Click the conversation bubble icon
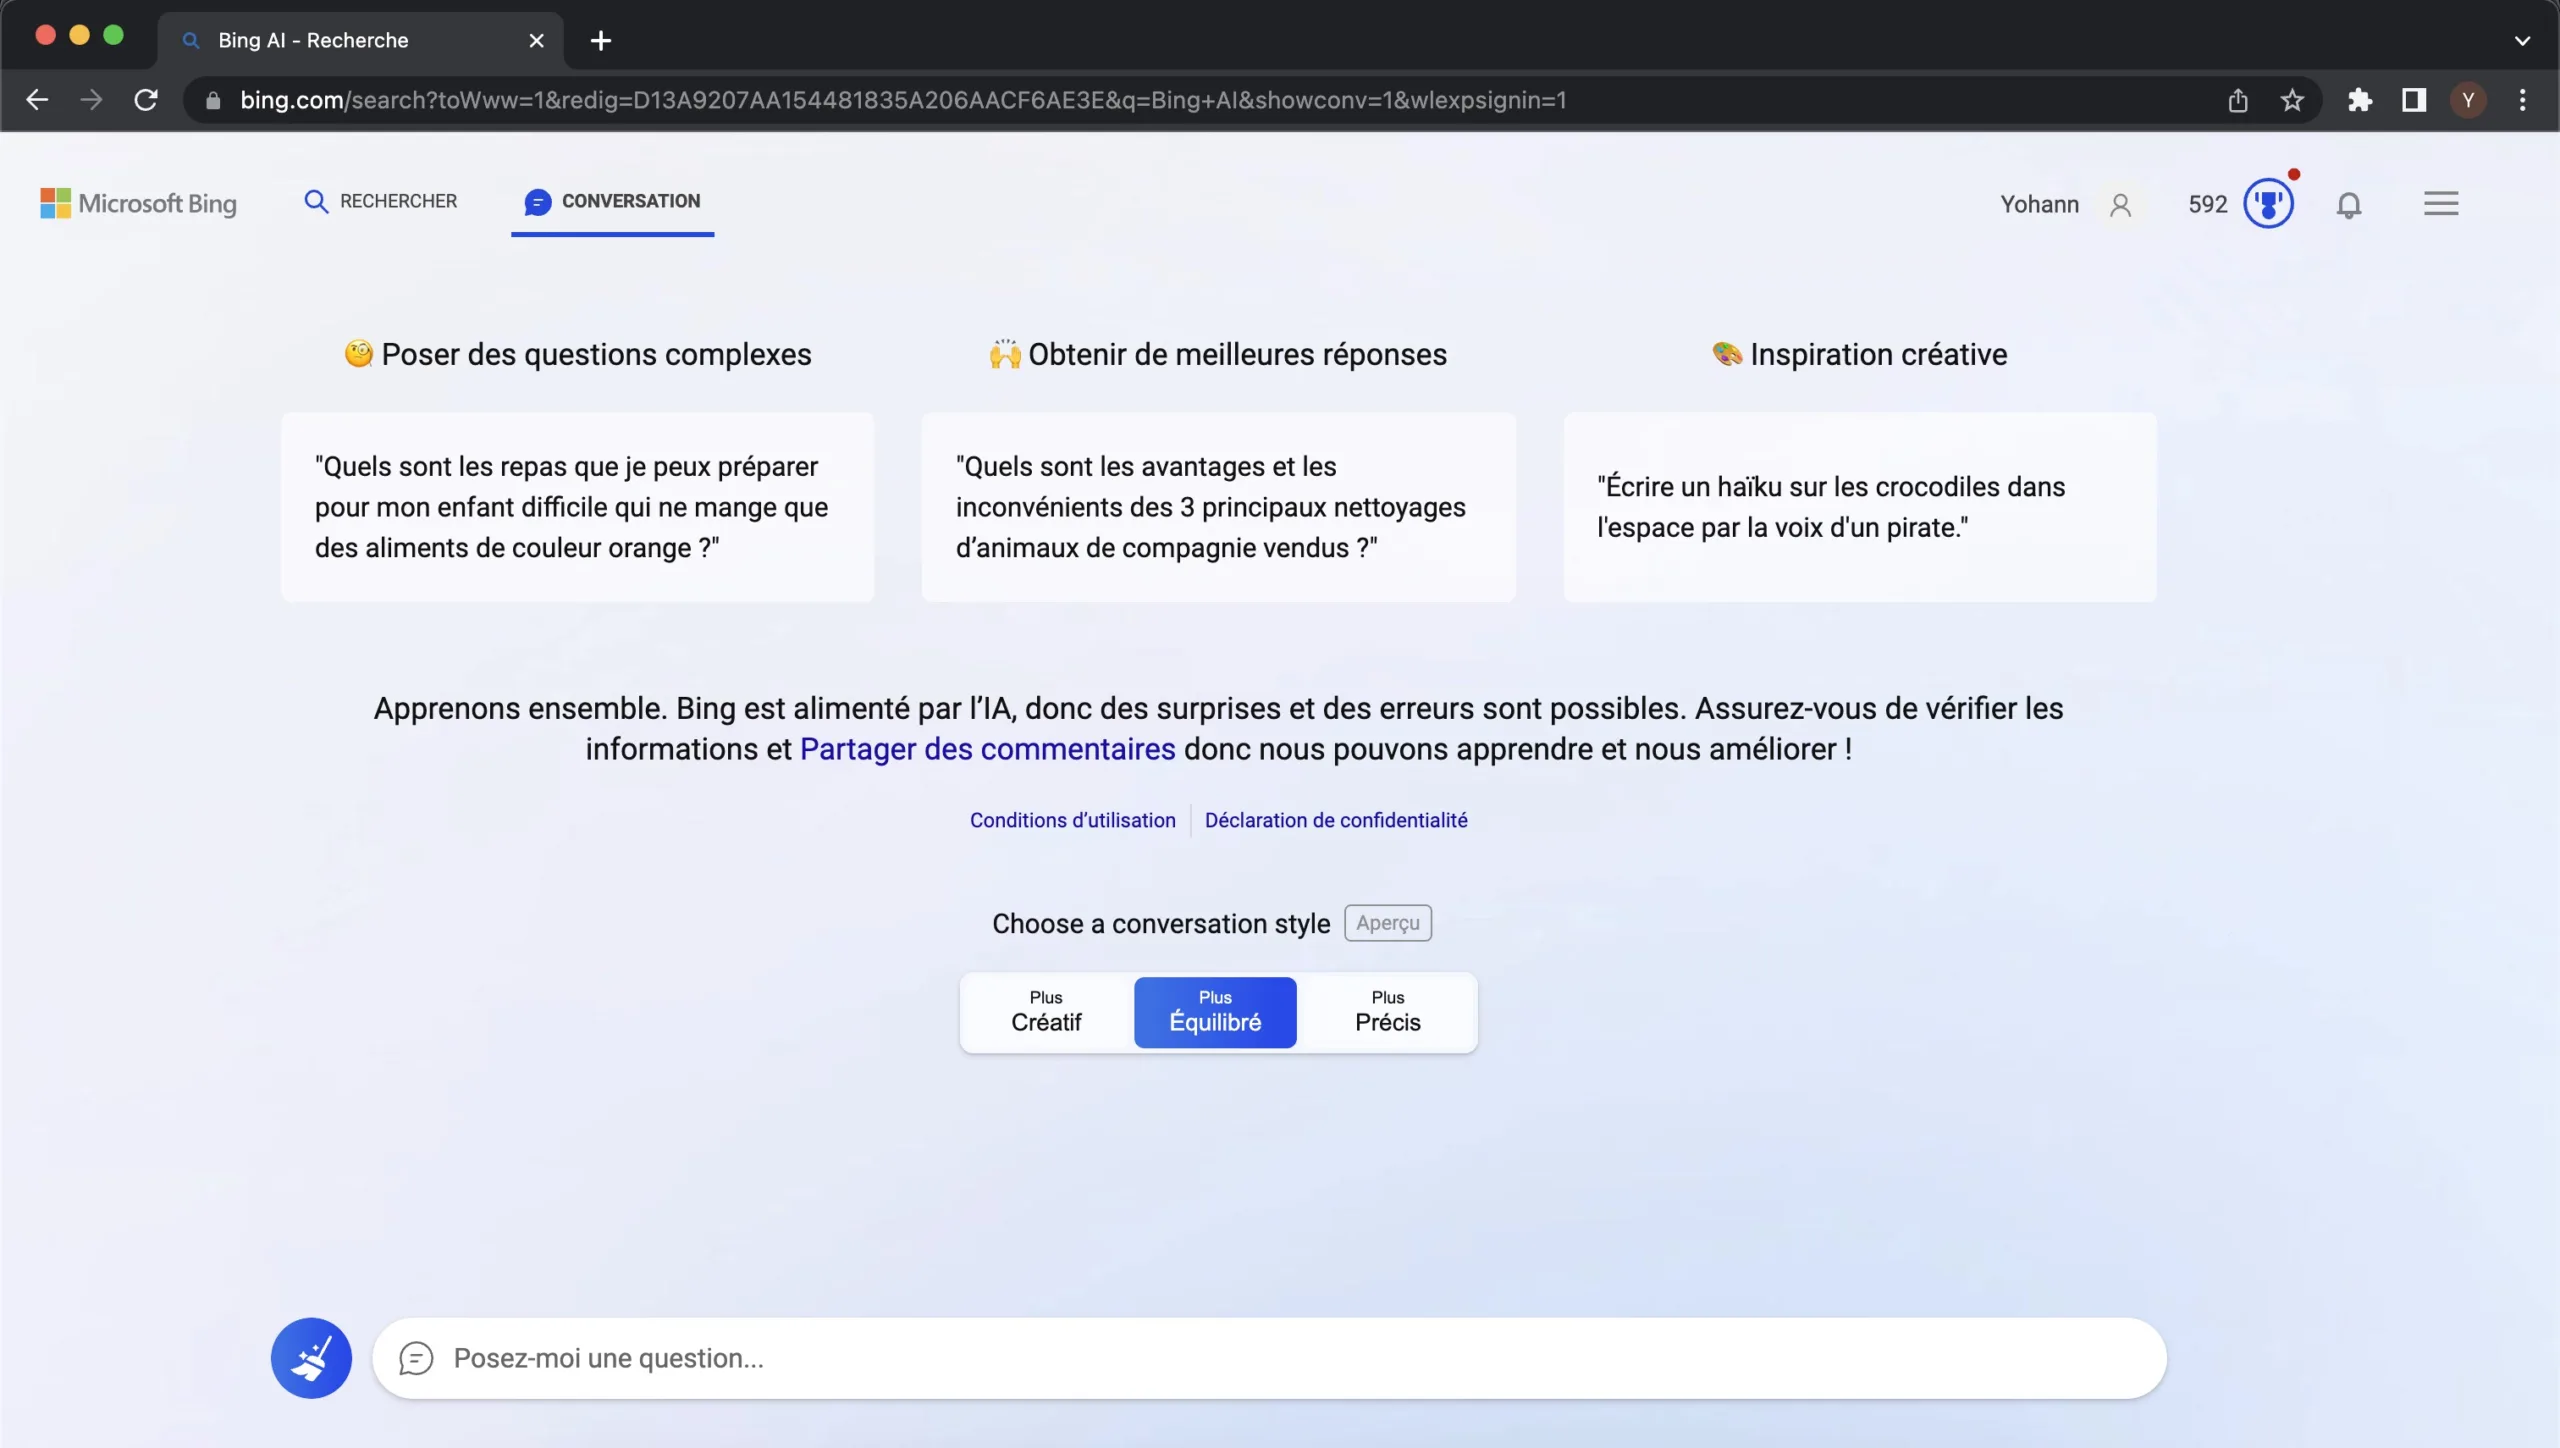Viewport: 2560px width, 1448px height. tap(538, 200)
